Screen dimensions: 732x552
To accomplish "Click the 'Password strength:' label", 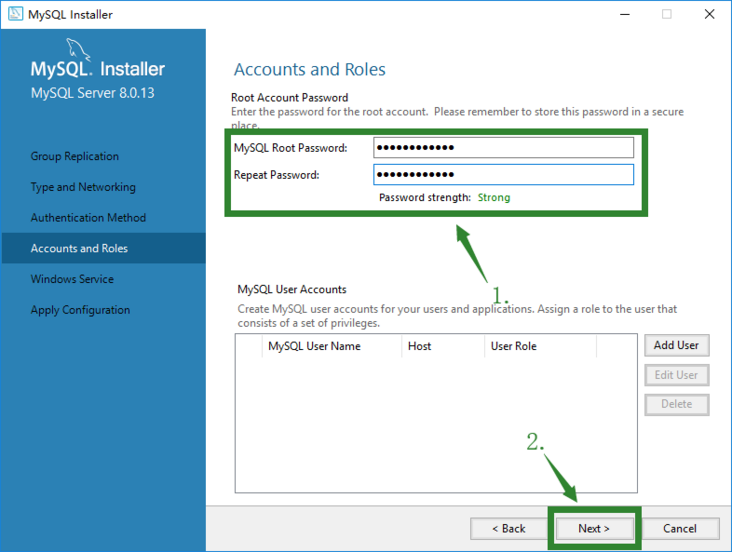I will pyautogui.click(x=425, y=198).
